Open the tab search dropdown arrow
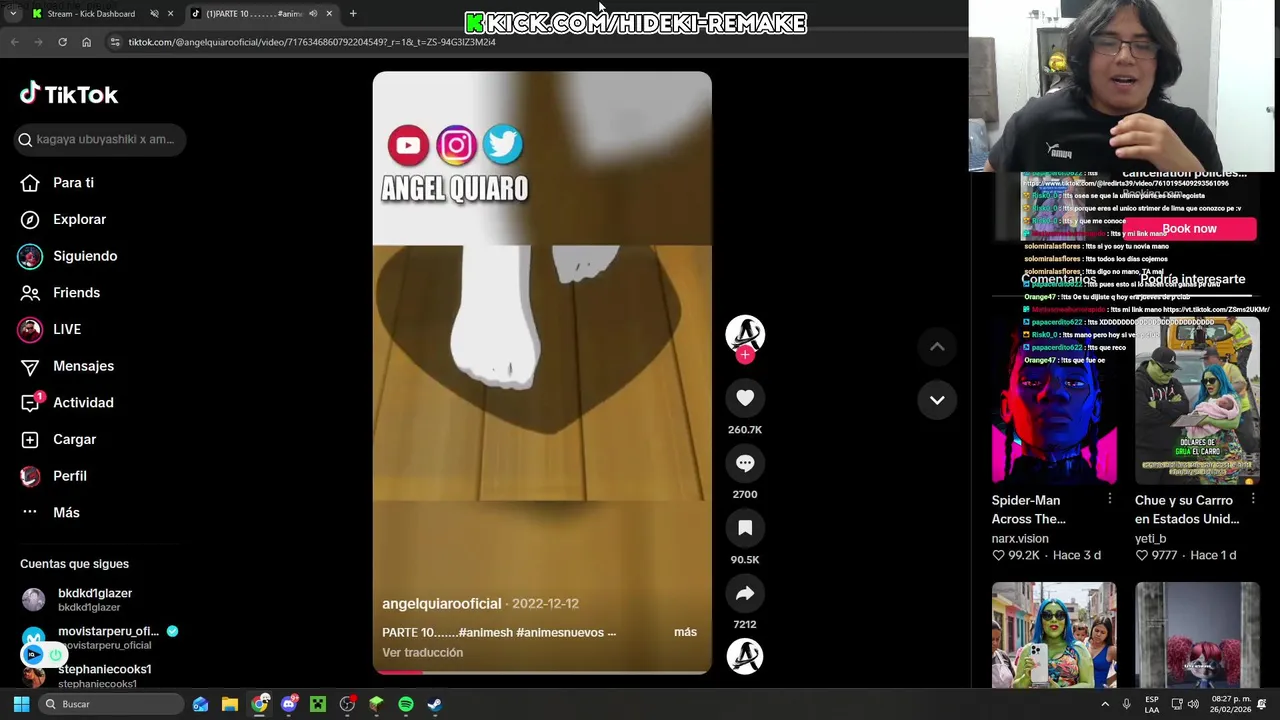 (x=12, y=14)
